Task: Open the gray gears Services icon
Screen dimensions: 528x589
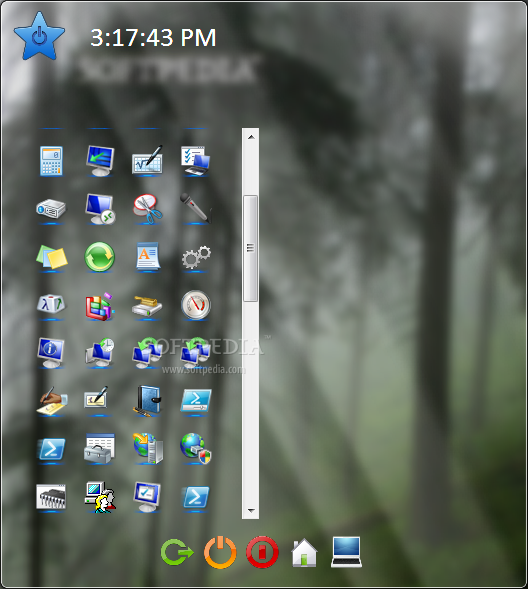Action: (196, 257)
